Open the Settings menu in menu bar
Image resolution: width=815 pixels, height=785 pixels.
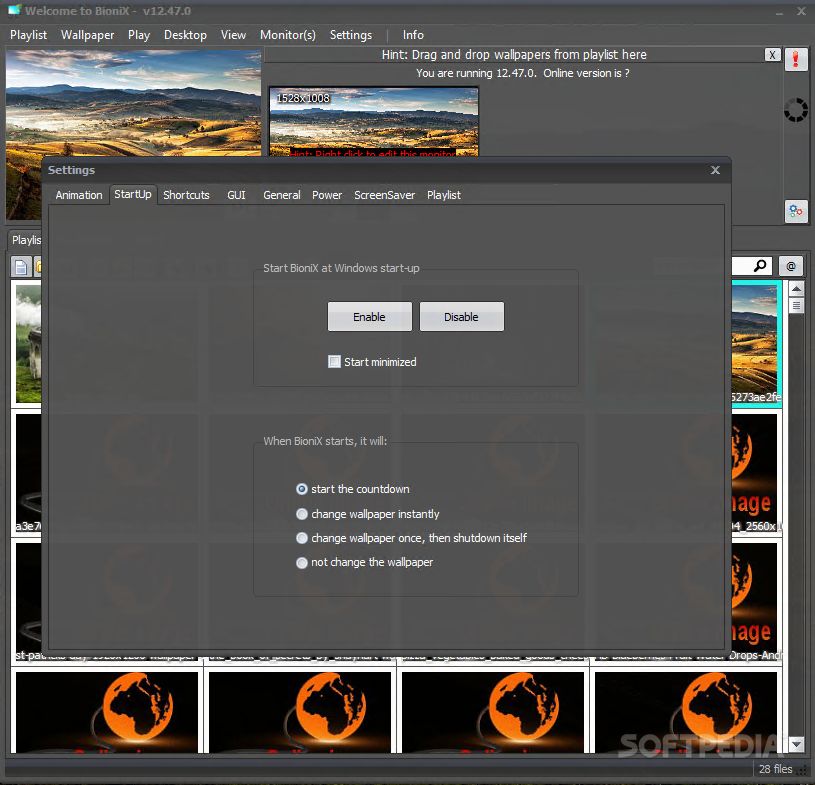351,35
